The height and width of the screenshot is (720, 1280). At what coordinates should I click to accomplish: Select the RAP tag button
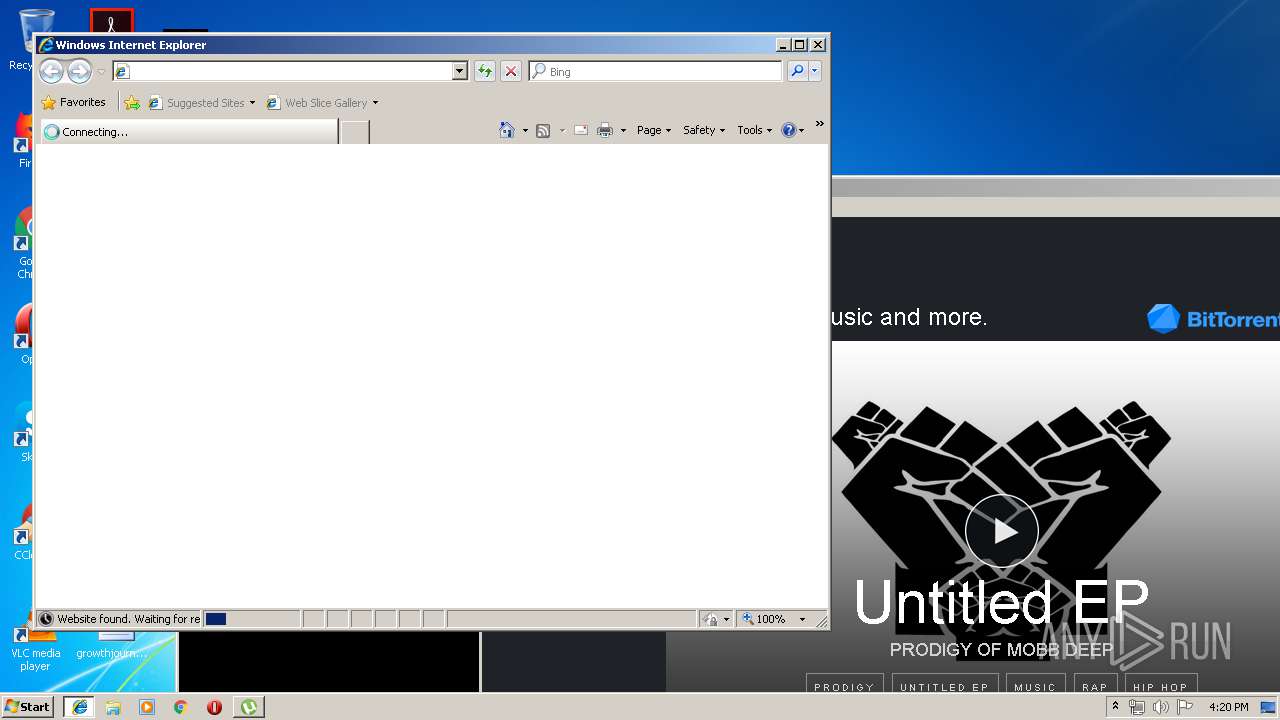(1095, 687)
